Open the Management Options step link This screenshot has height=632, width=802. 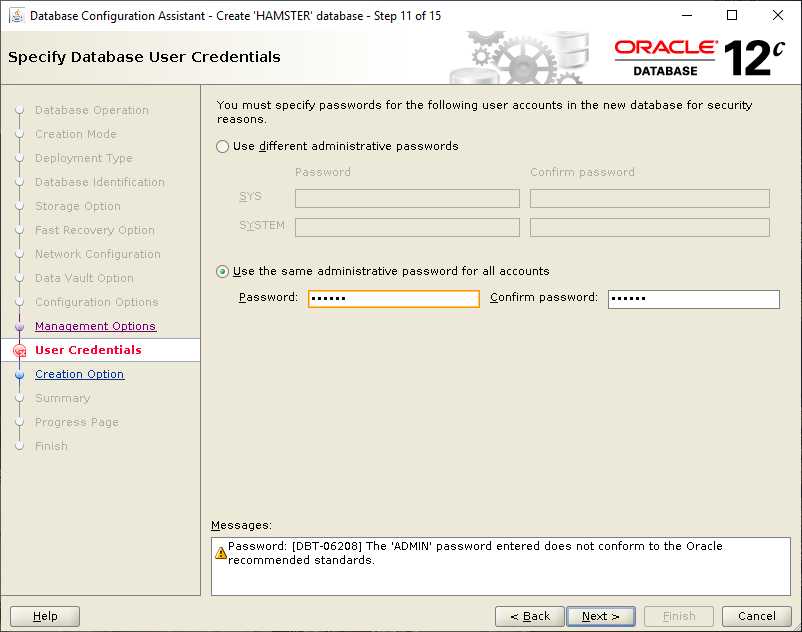pyautogui.click(x=95, y=326)
